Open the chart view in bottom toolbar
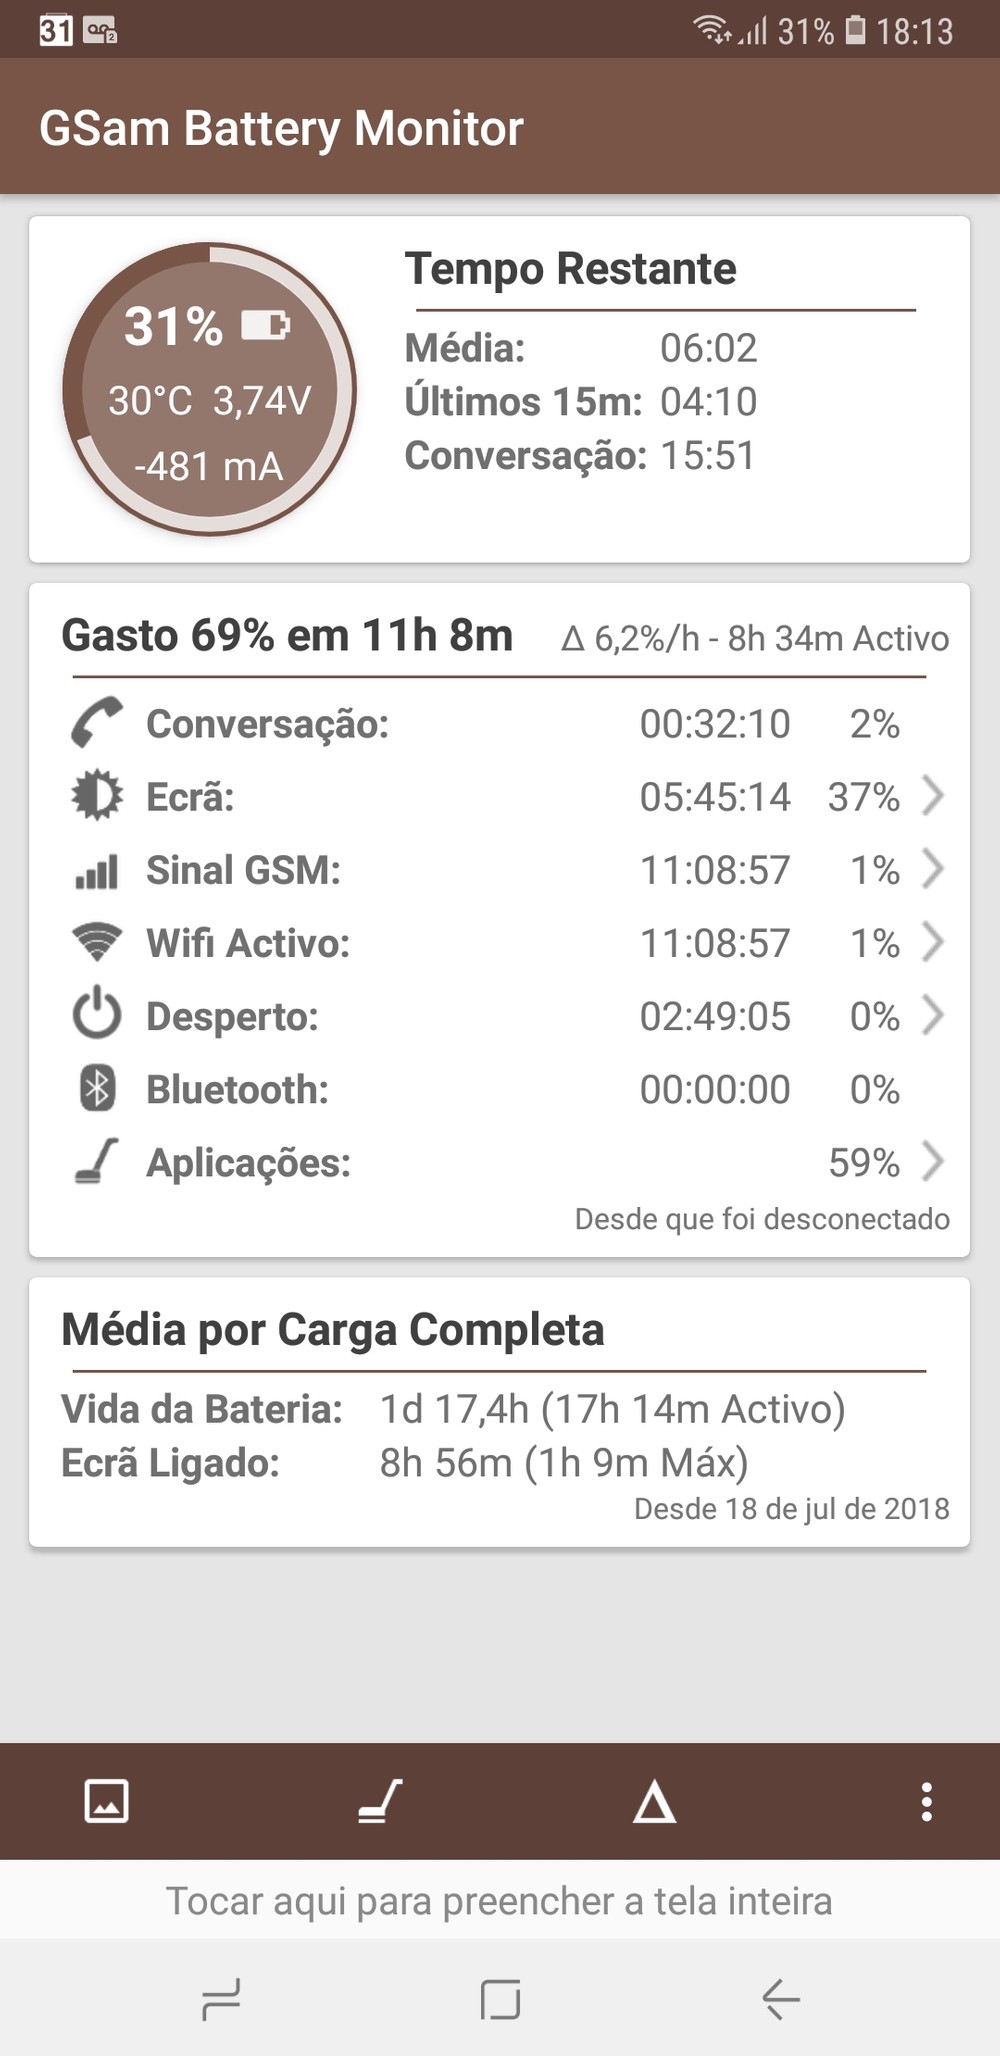Viewport: 1000px width, 2056px height. click(107, 1802)
